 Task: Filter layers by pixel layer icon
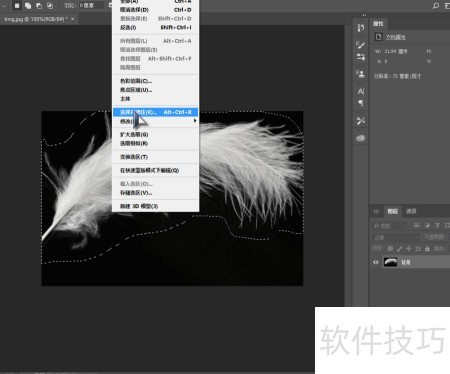click(417, 225)
